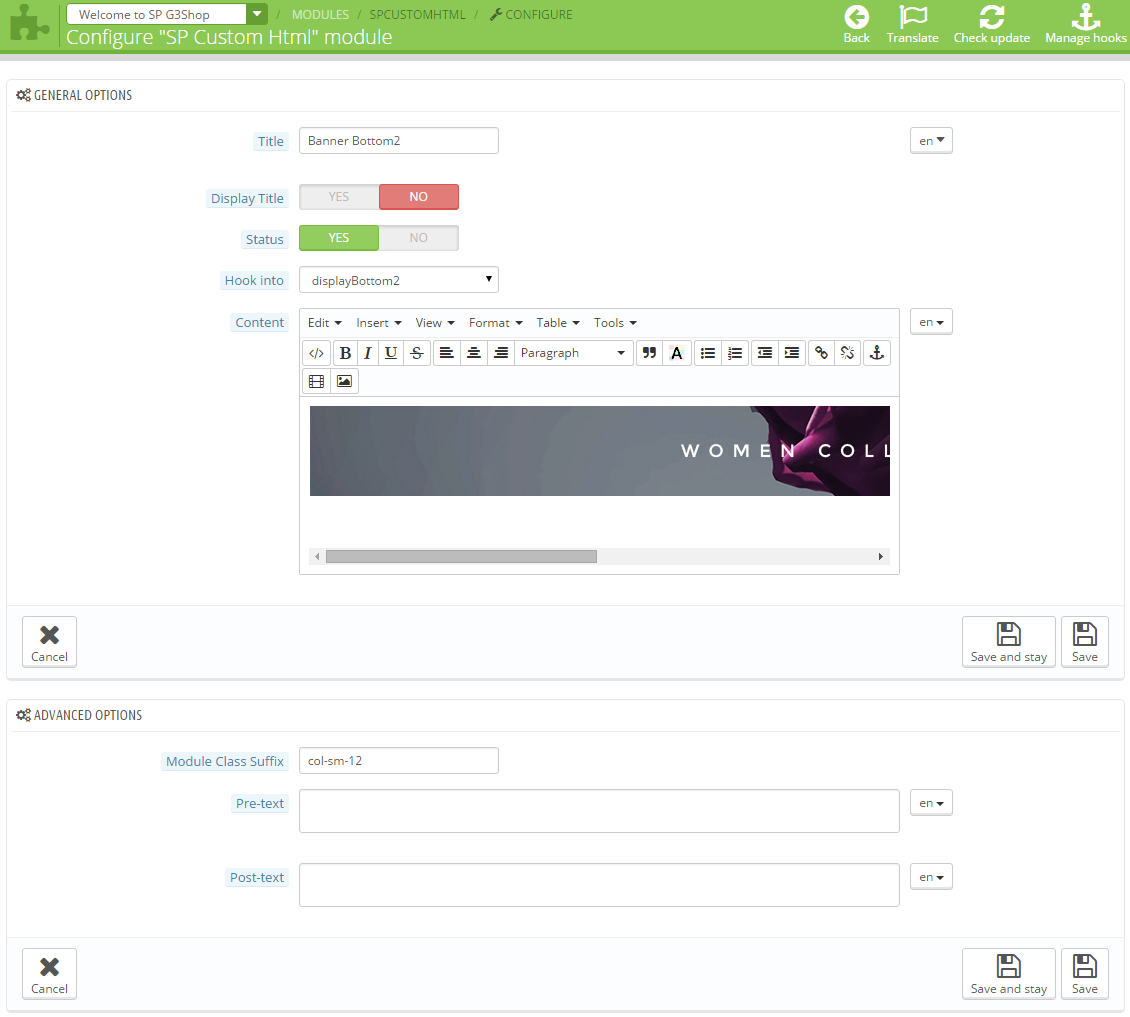Open the editor Tools menu
Viewport: 1130px width, 1017px height.
point(615,323)
